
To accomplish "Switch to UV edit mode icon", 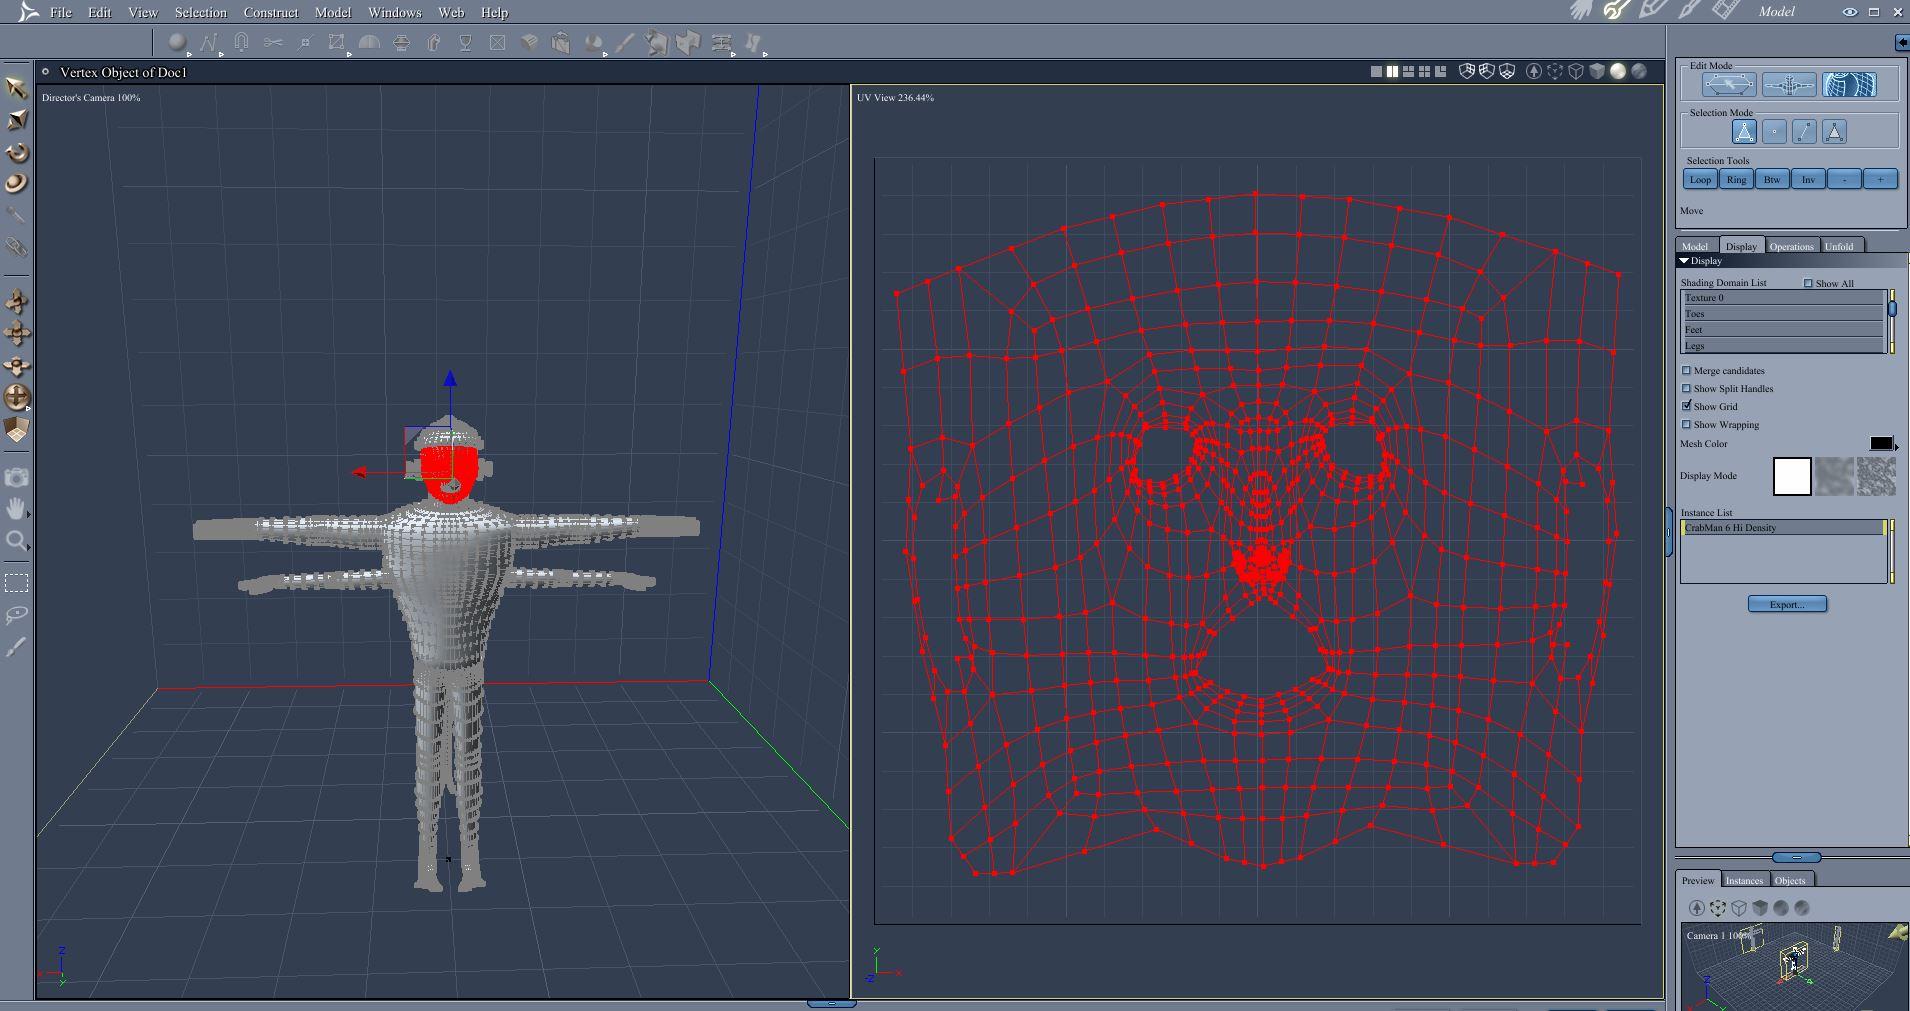I will [1848, 85].
